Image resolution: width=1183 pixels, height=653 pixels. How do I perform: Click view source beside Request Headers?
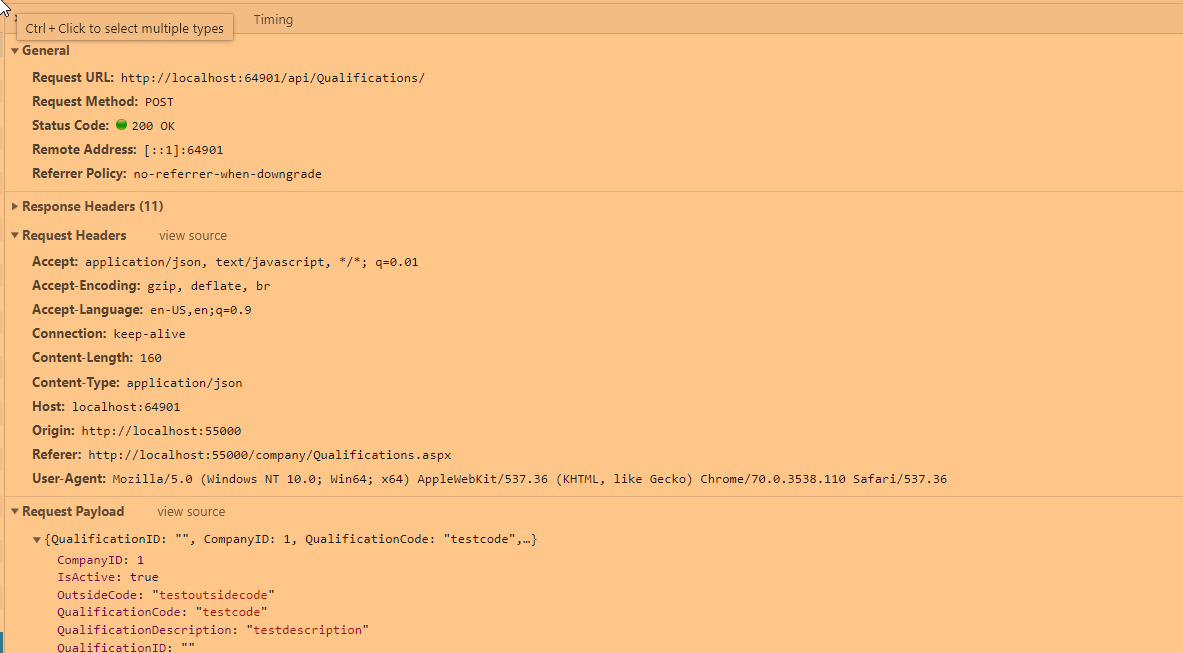pyautogui.click(x=192, y=236)
